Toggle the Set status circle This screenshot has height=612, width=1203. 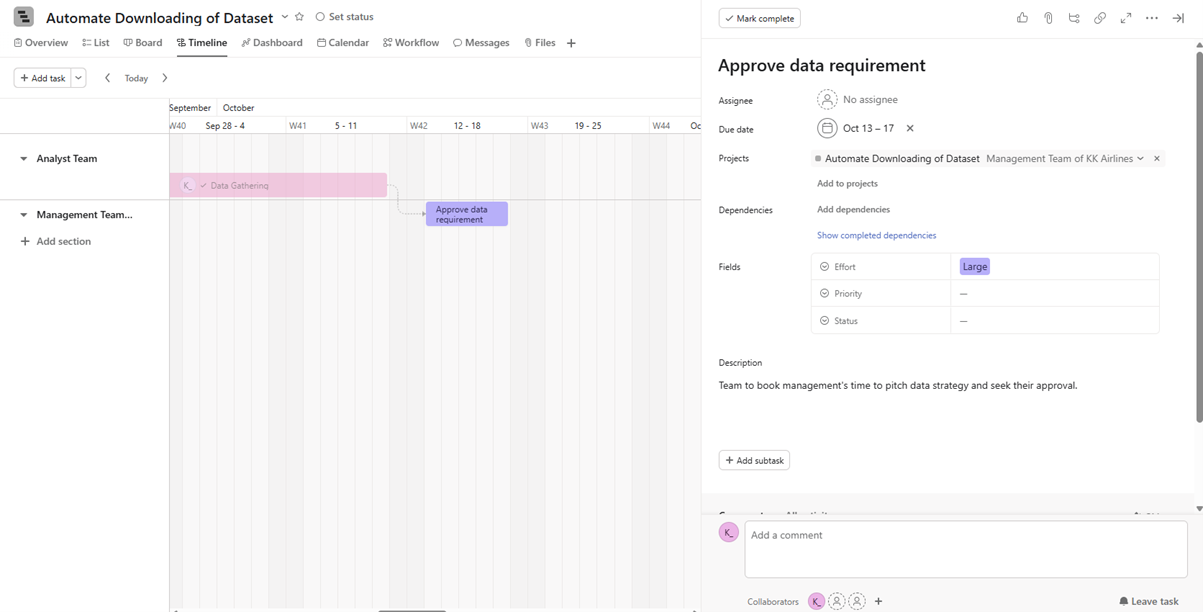320,17
